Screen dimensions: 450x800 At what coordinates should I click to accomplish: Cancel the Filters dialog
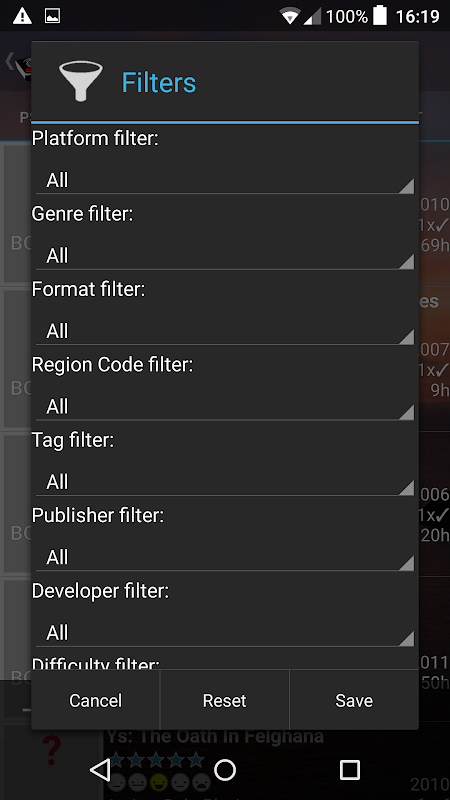(x=95, y=700)
